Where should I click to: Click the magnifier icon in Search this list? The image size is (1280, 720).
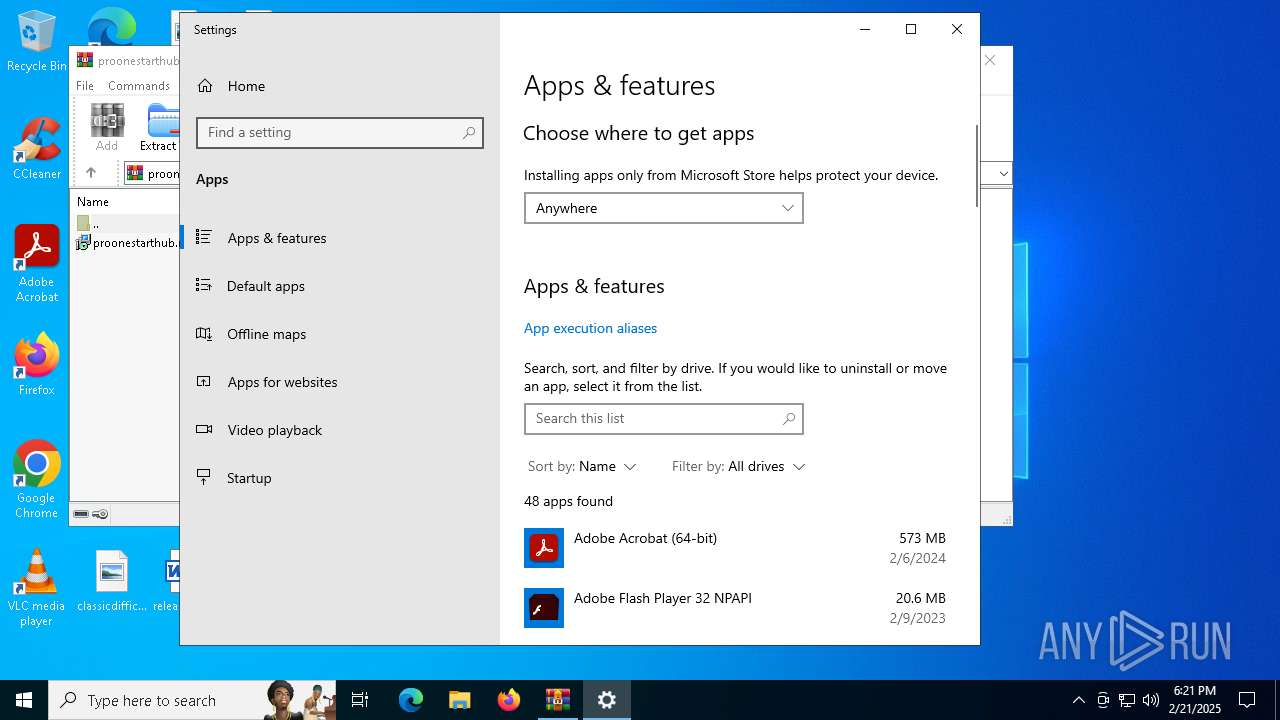(788, 419)
